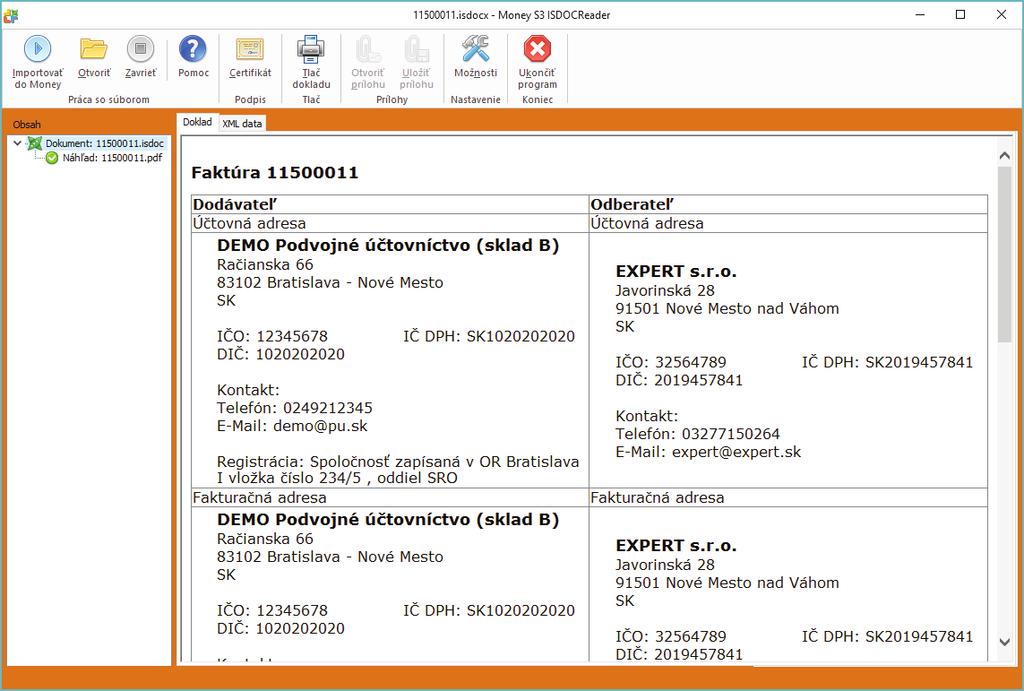The width and height of the screenshot is (1024, 691).
Task: View the signature Certifikát icon
Action: tap(249, 50)
